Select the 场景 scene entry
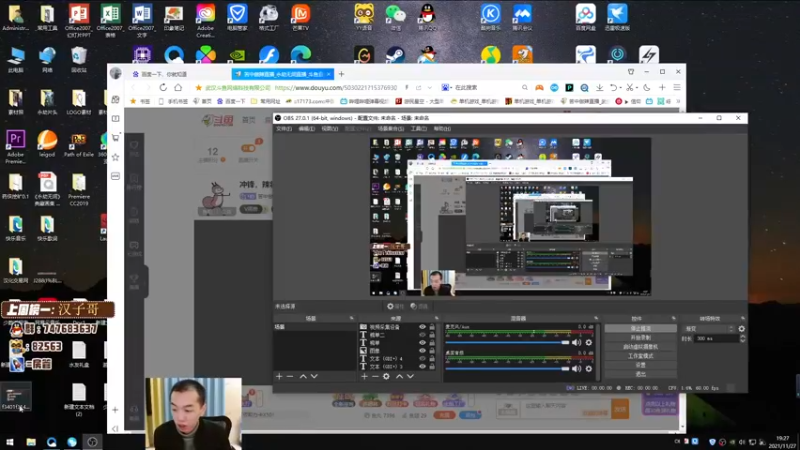 click(314, 327)
